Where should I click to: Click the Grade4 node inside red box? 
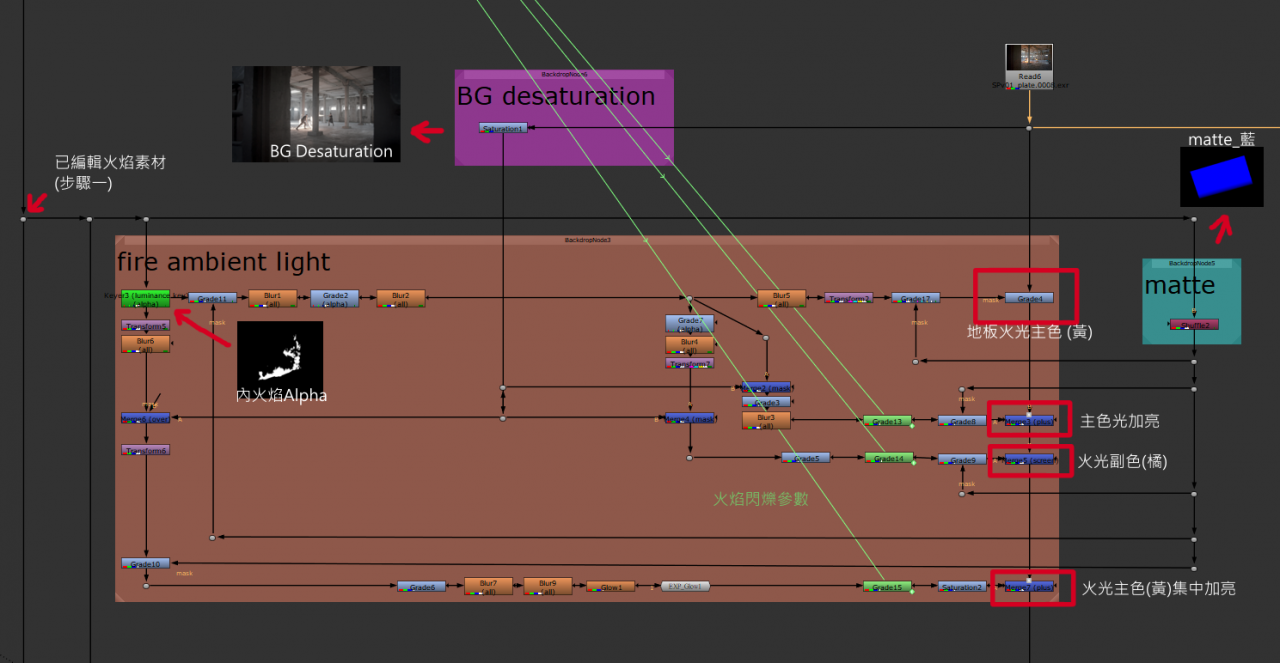pyautogui.click(x=1029, y=298)
